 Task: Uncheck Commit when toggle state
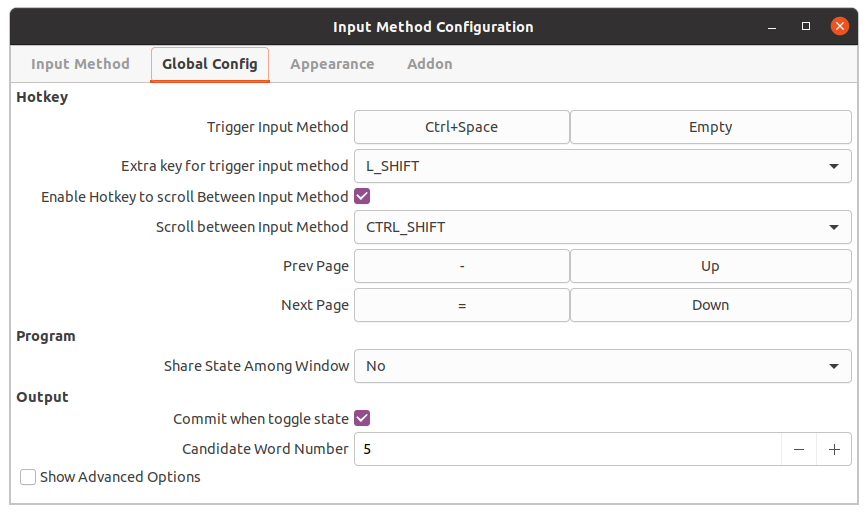click(362, 418)
